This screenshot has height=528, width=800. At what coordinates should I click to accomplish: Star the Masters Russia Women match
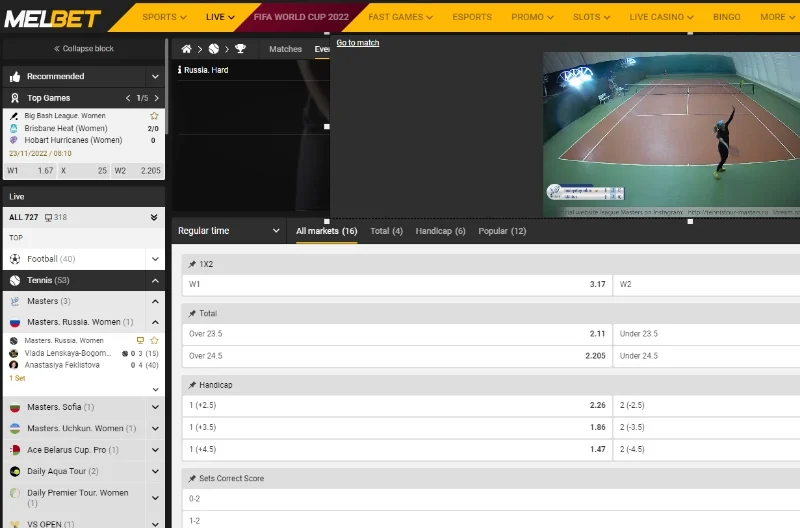coord(154,341)
